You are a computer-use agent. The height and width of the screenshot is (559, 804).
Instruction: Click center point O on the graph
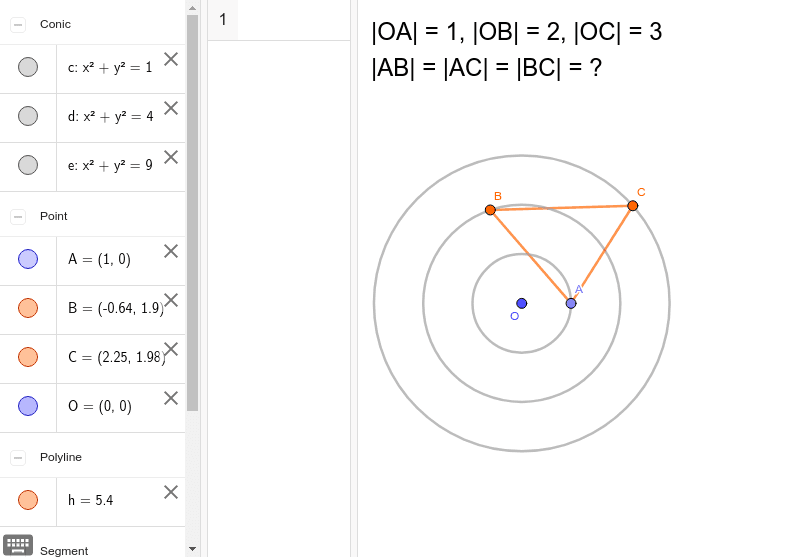[x=522, y=304]
